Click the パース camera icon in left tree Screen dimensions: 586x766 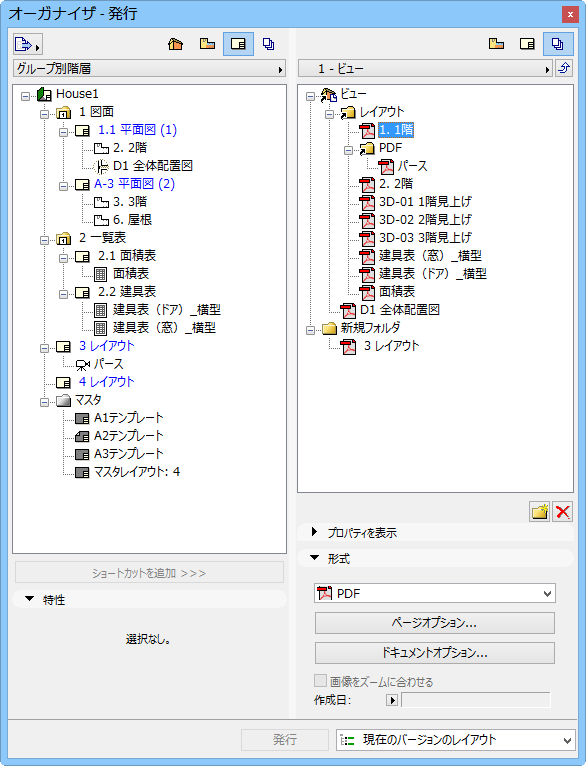click(83, 364)
